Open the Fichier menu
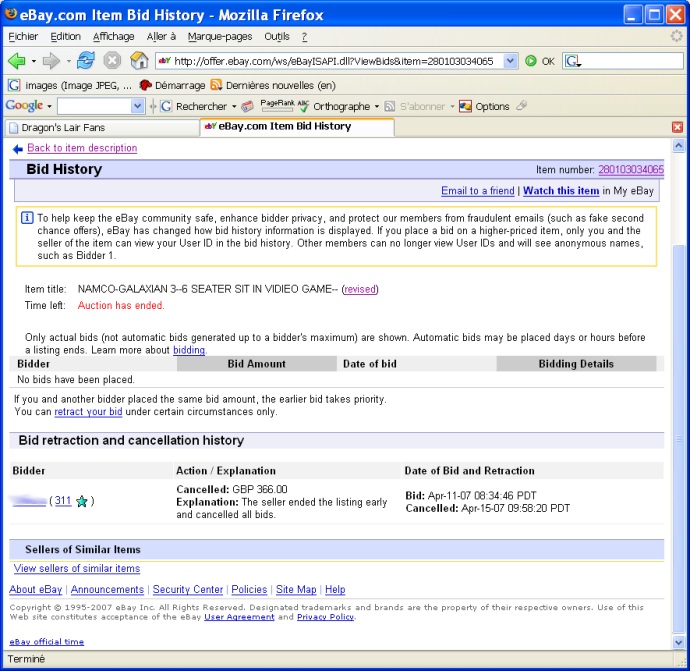Screen dimensions: 690x671 point(23,37)
